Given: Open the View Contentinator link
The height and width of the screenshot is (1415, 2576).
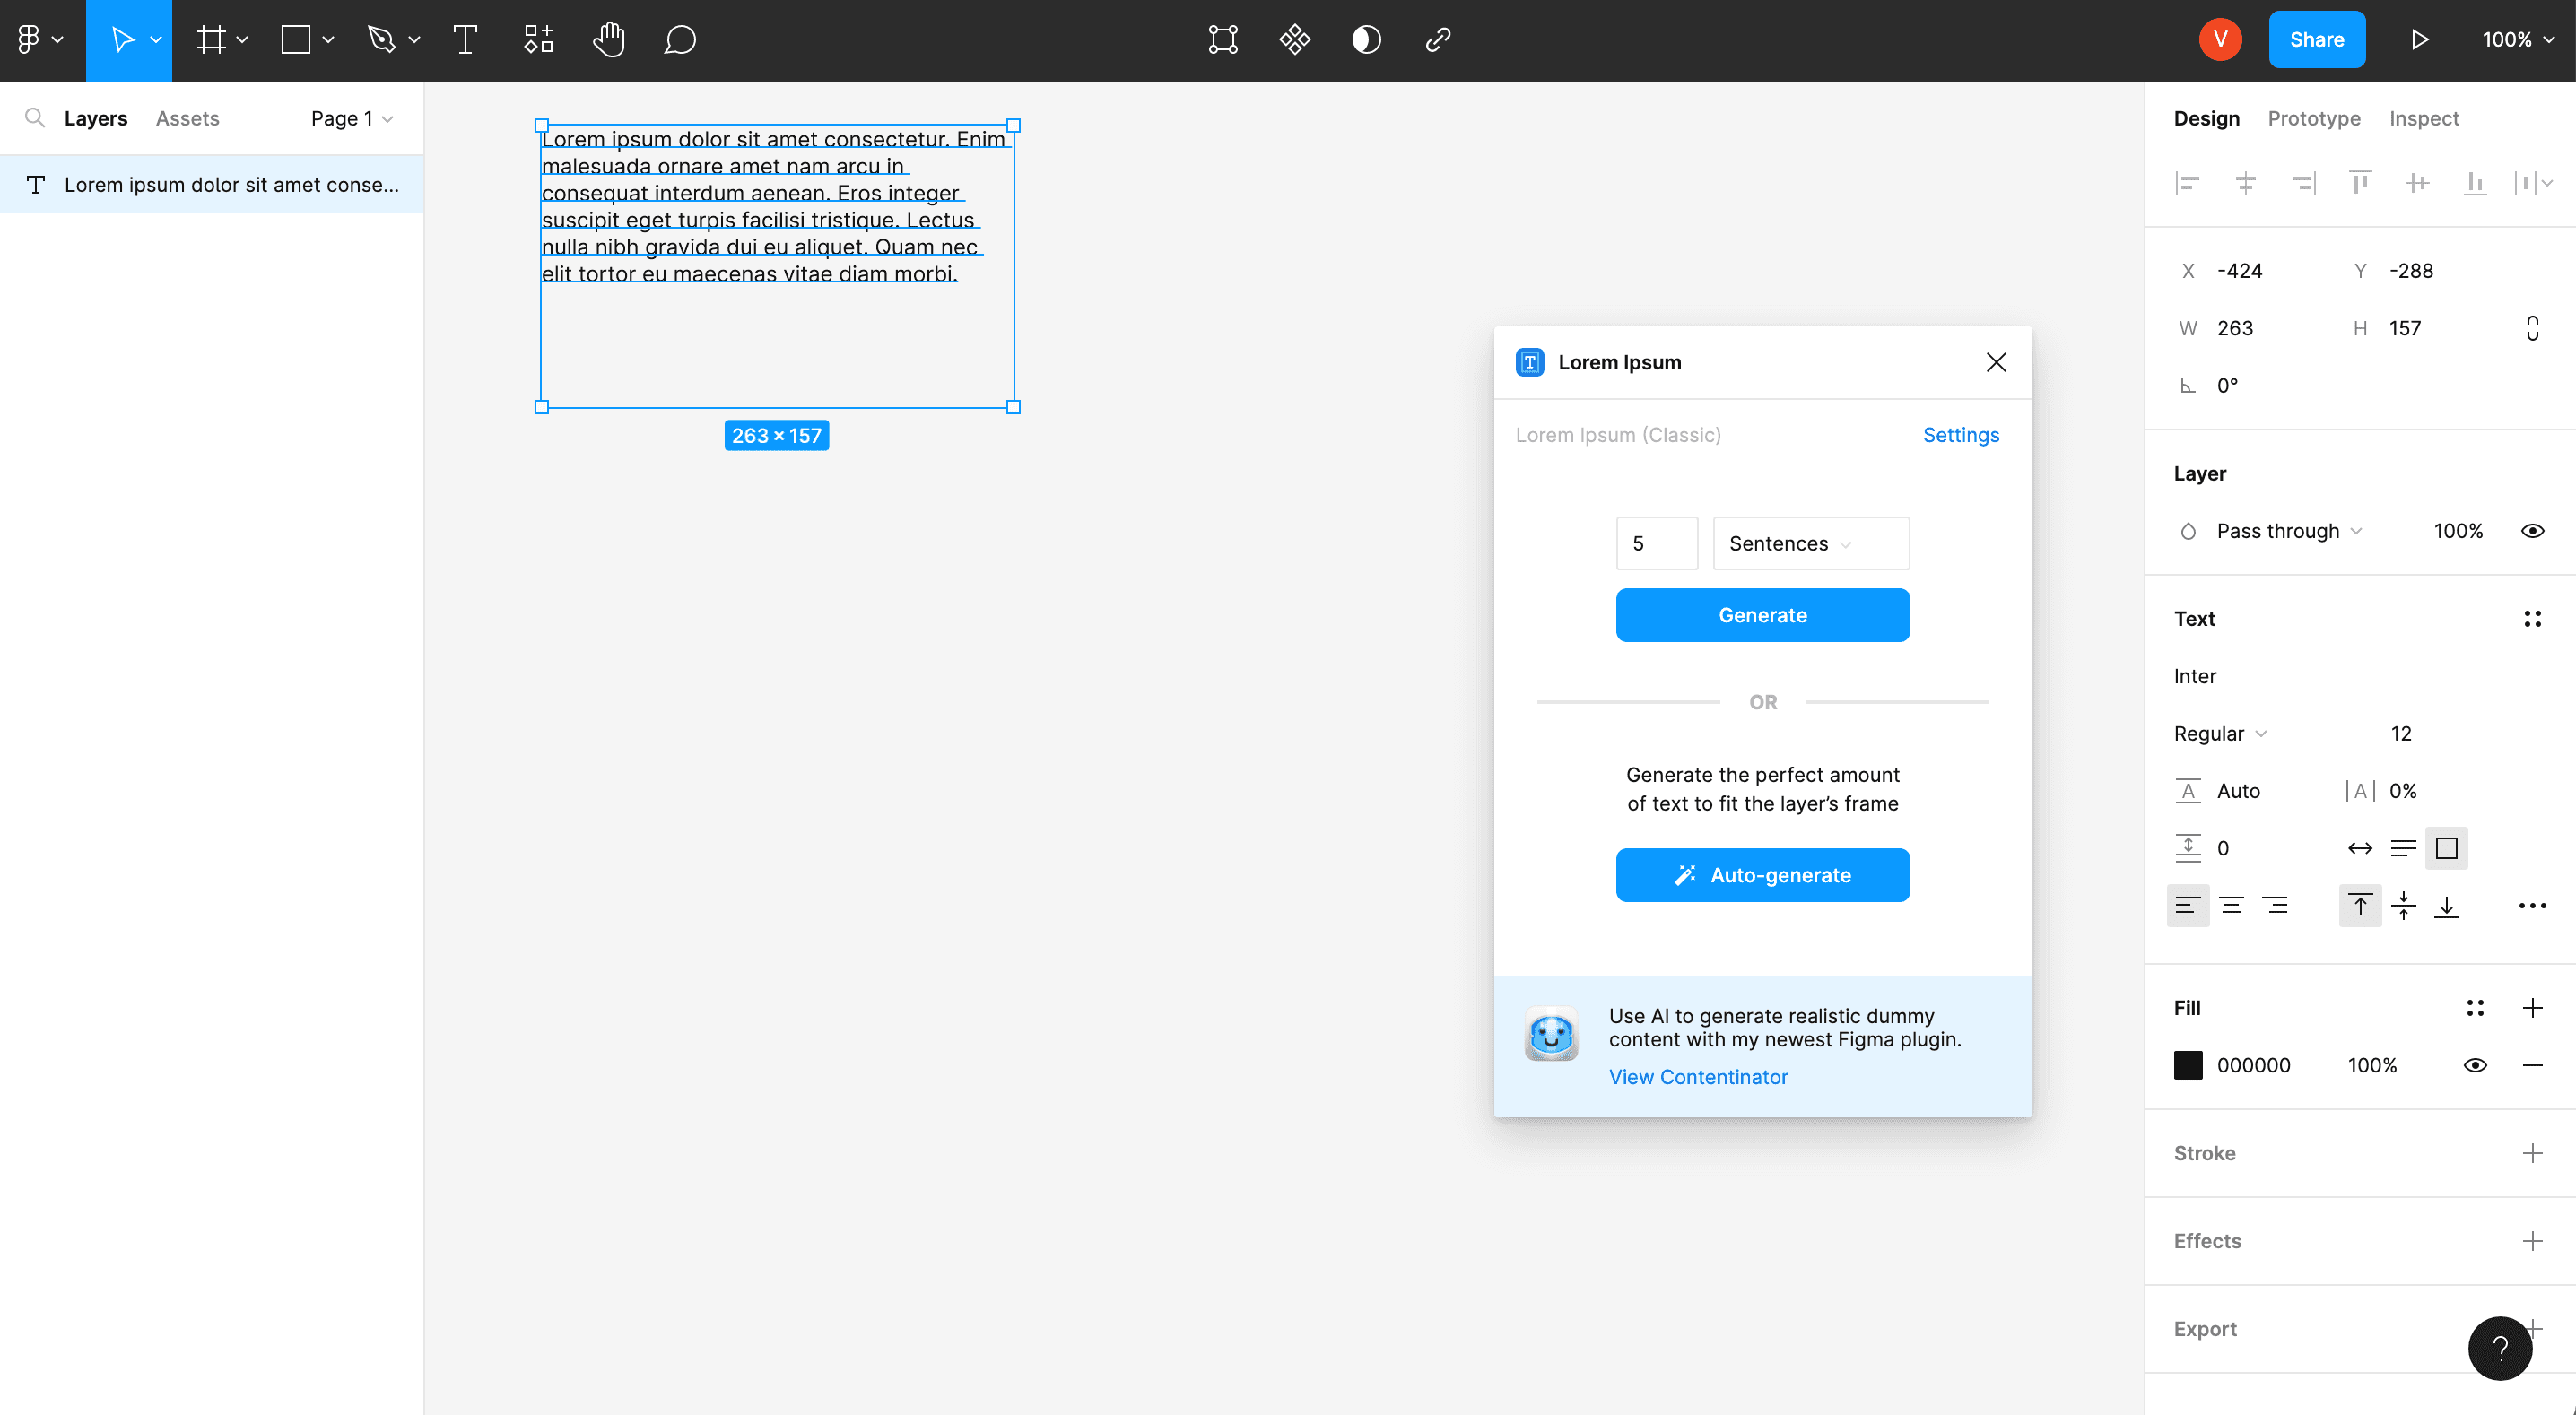Looking at the screenshot, I should [x=1698, y=1077].
